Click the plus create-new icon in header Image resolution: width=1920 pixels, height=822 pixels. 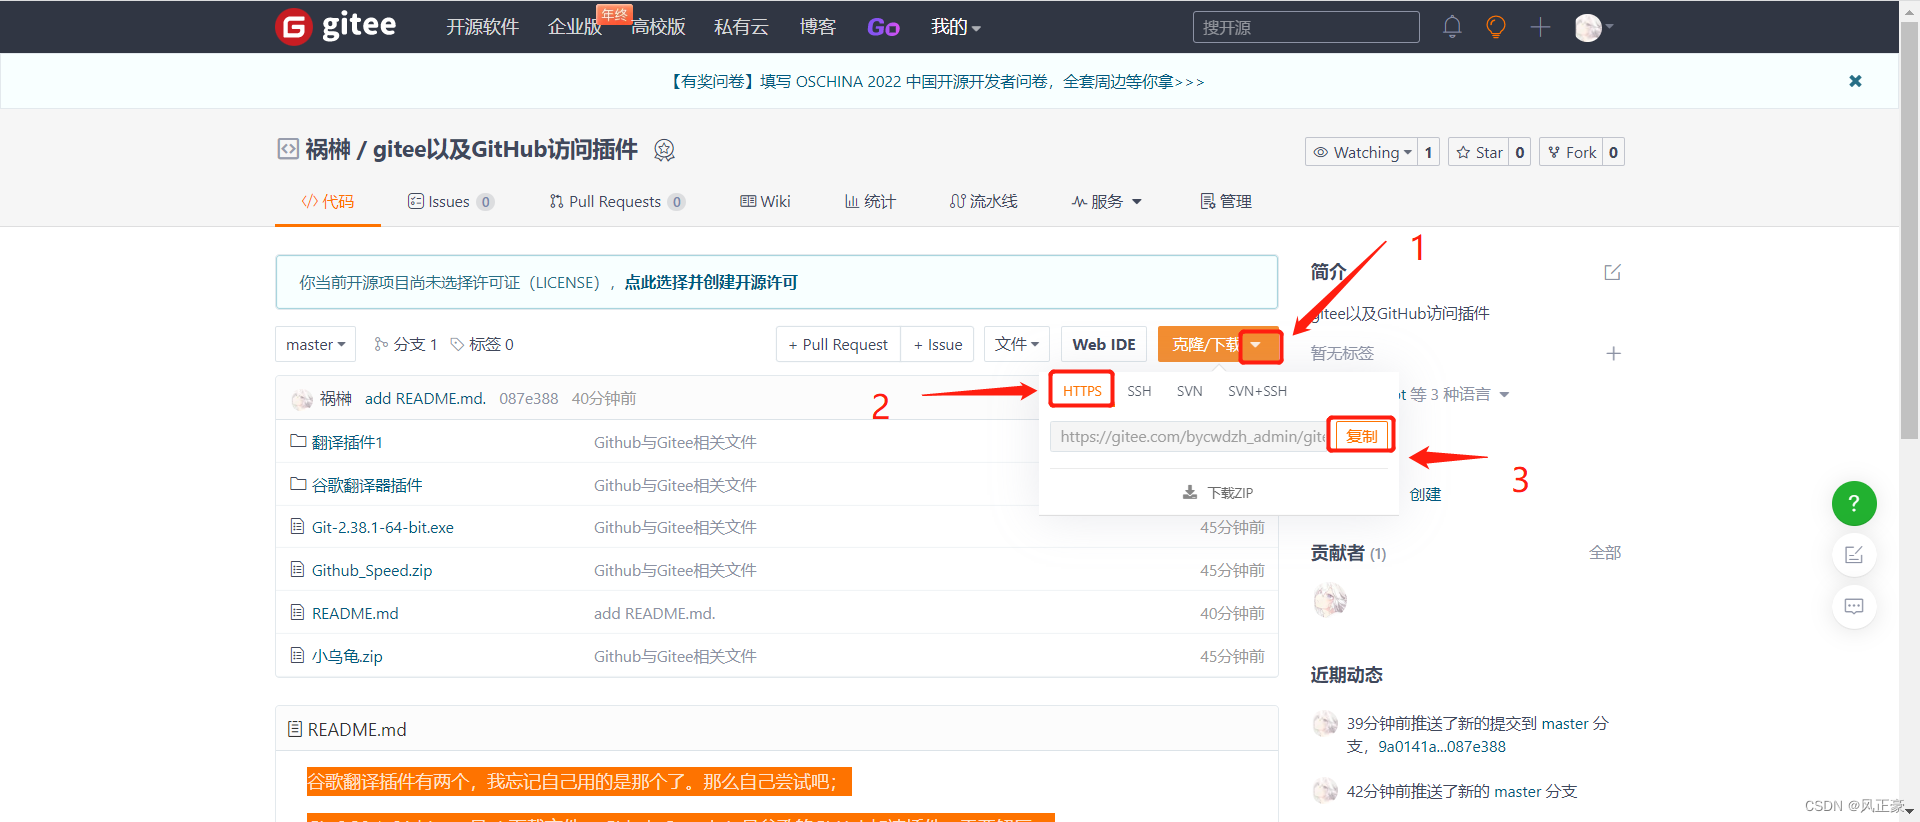1540,27
